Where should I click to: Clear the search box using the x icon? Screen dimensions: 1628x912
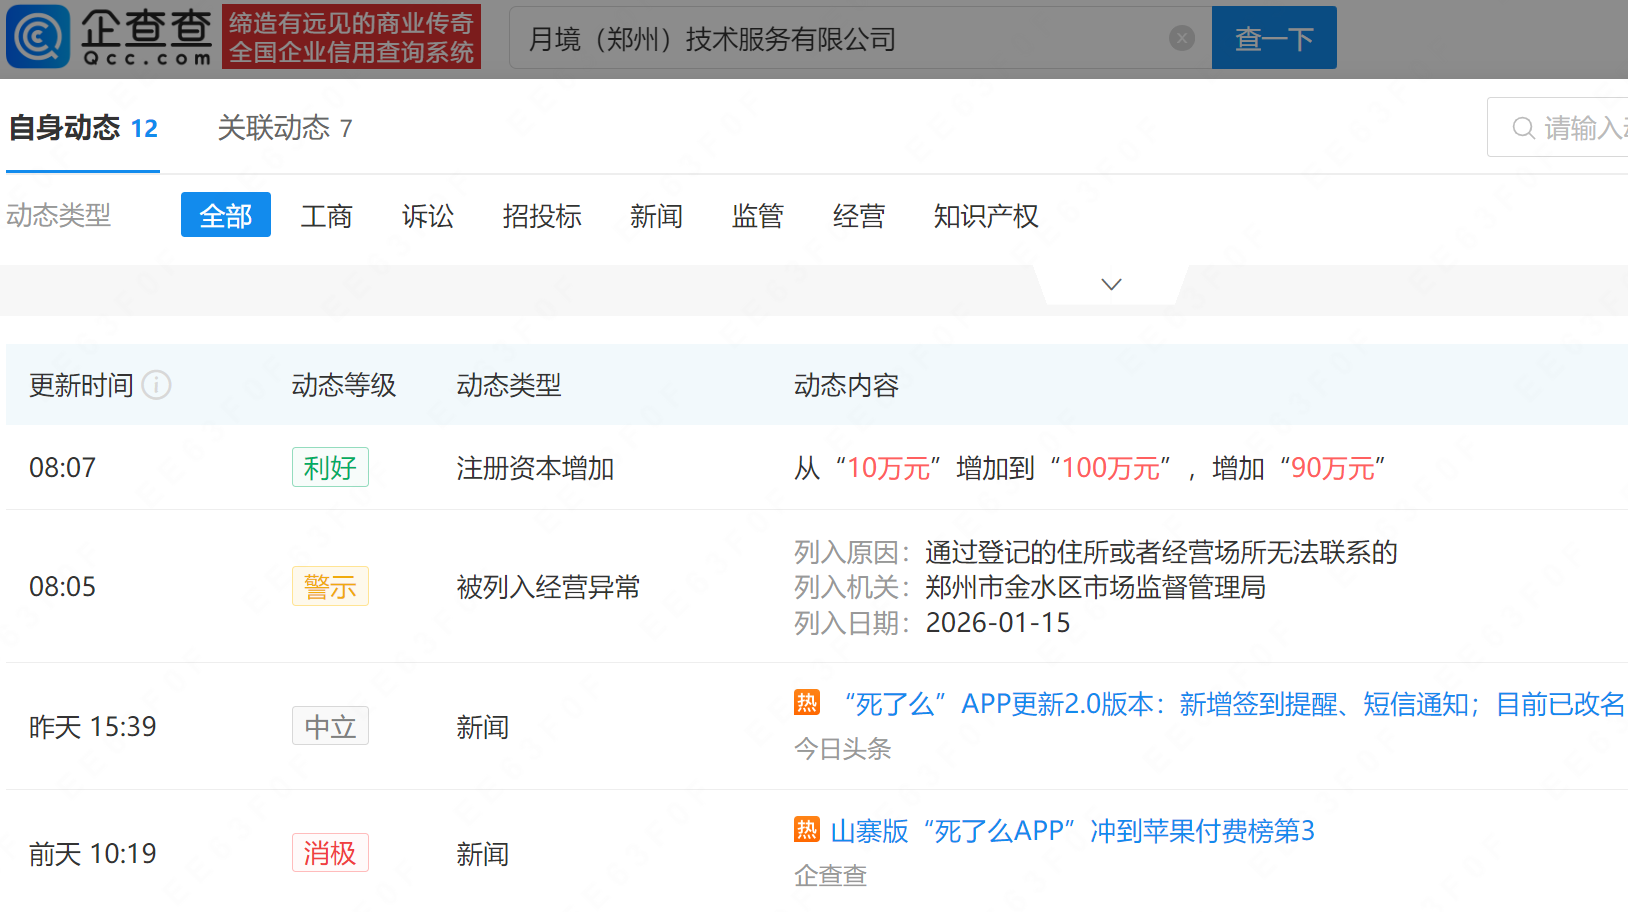point(1182,38)
